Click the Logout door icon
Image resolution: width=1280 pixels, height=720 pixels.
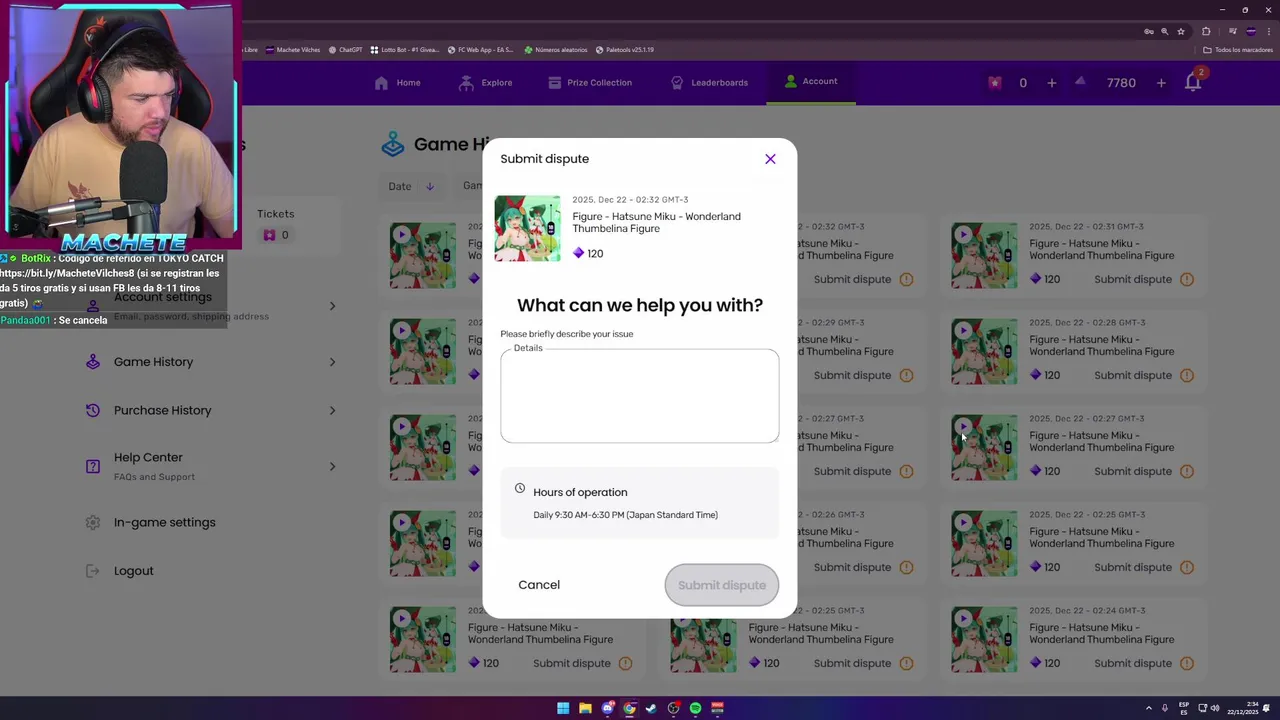pyautogui.click(x=93, y=571)
